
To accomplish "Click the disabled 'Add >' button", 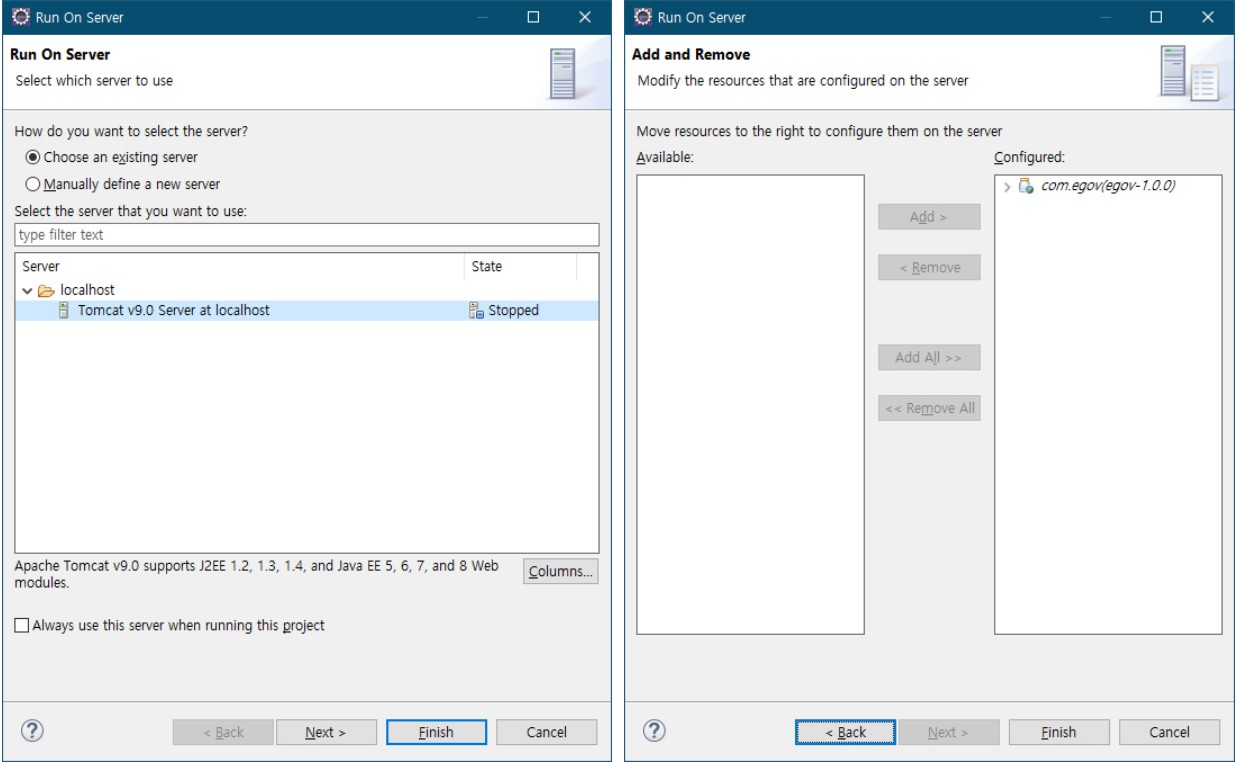I will click(929, 217).
